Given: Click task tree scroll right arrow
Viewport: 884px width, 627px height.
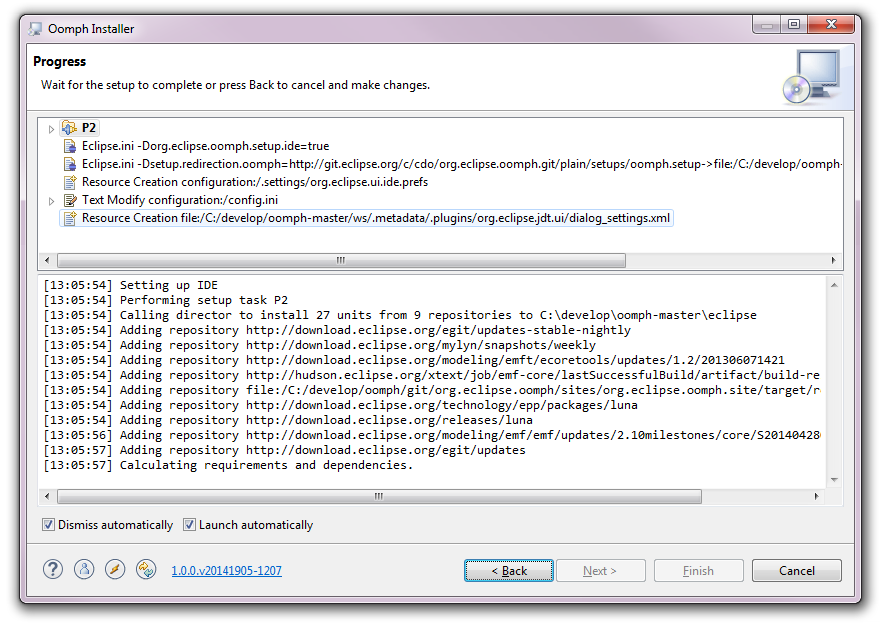Looking at the screenshot, I should (x=833, y=260).
